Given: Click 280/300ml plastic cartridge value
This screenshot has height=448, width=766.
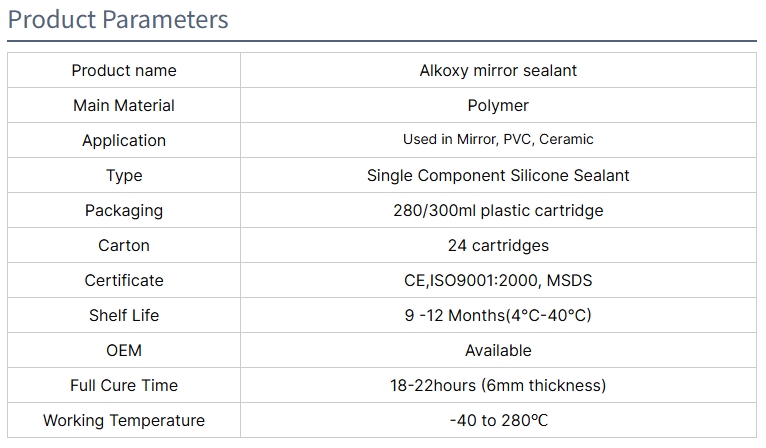Looking at the screenshot, I should [x=498, y=211].
